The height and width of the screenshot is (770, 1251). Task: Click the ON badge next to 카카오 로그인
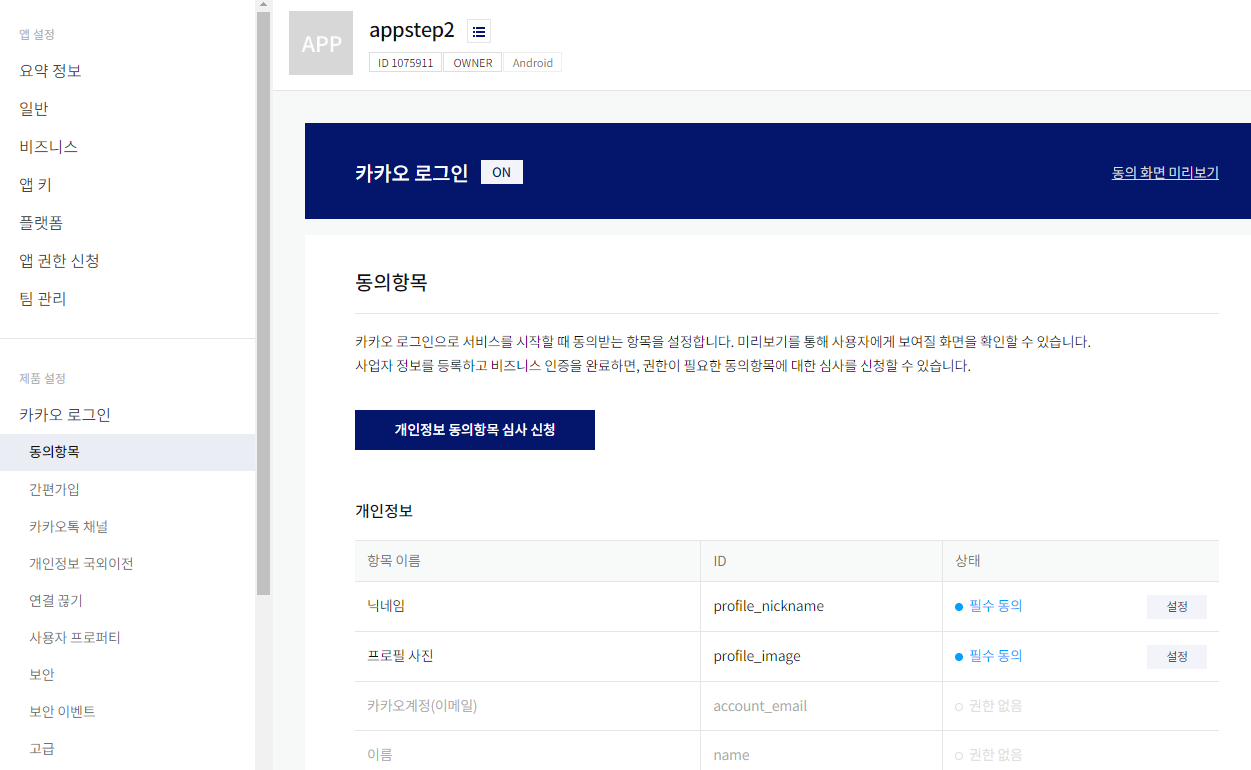(x=502, y=172)
